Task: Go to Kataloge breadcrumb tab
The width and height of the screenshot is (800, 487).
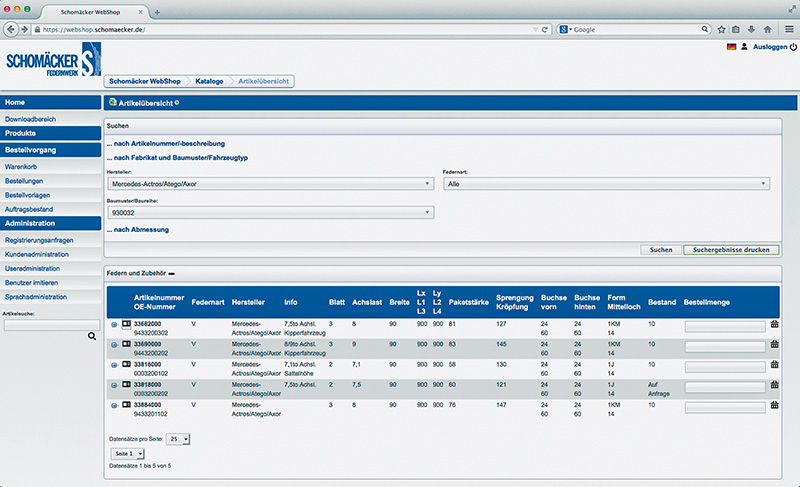Action: pos(210,80)
